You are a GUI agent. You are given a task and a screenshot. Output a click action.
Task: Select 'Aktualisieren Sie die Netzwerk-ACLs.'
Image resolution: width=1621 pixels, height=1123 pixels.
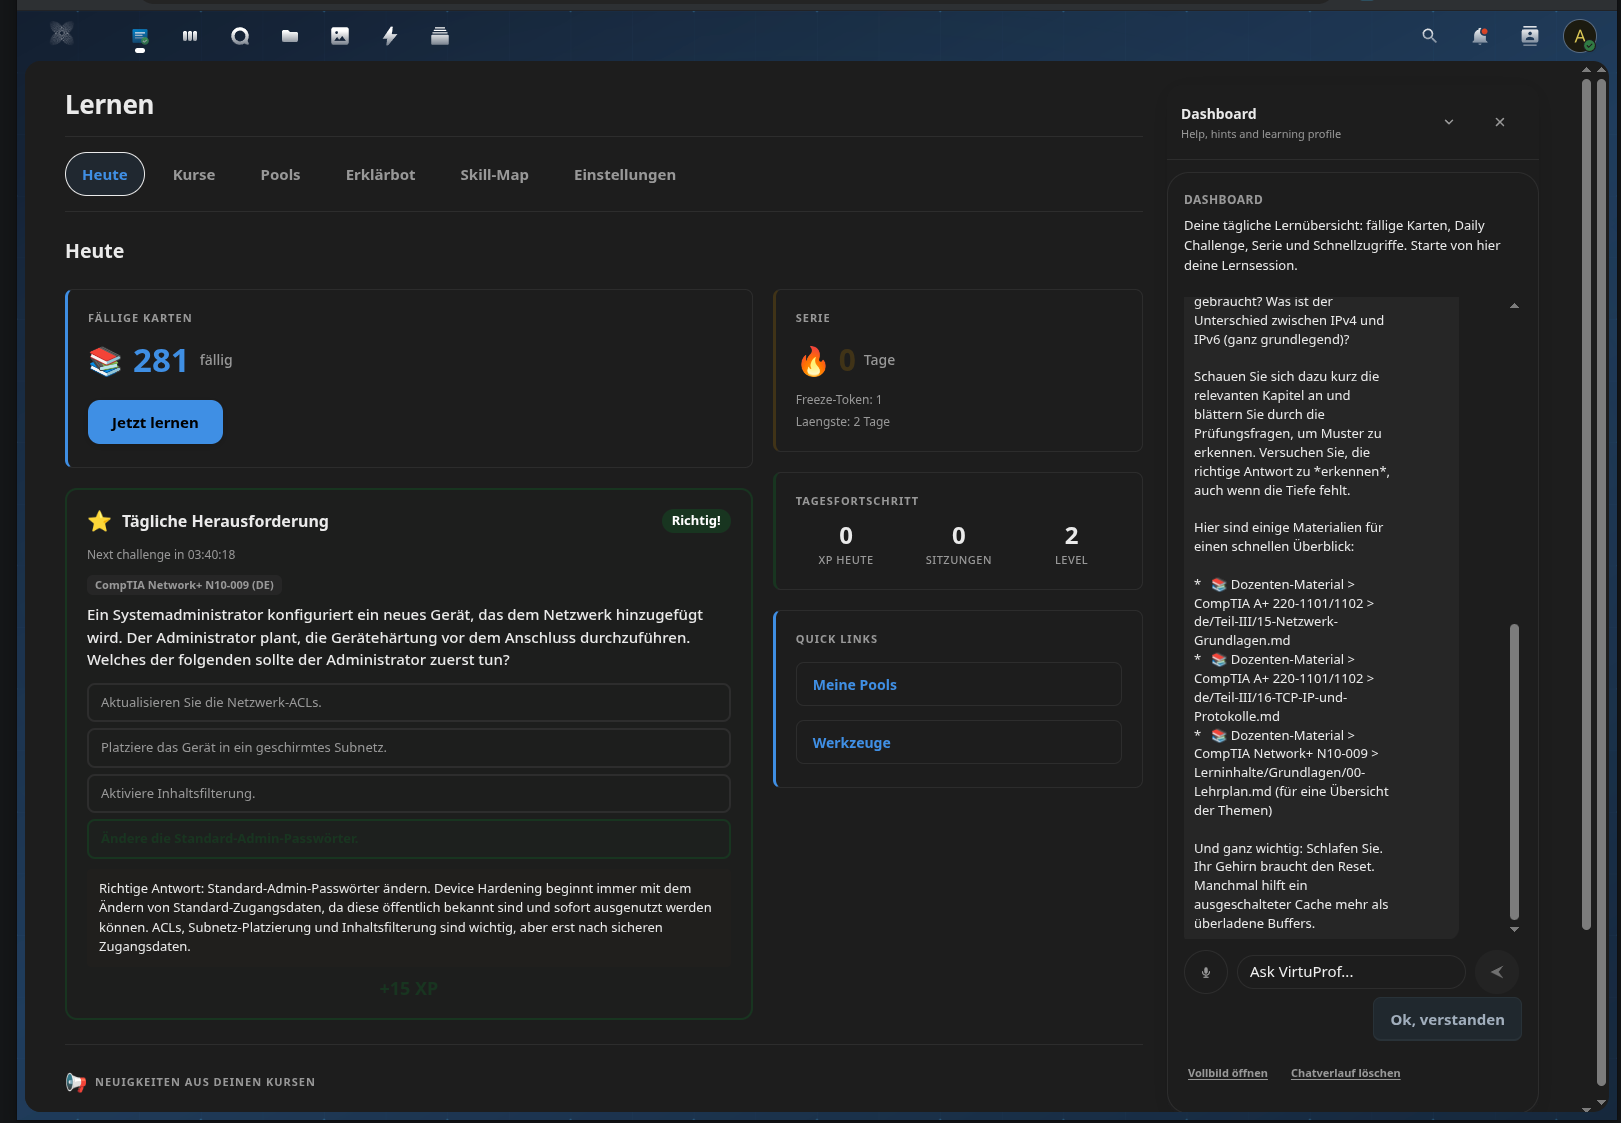[x=408, y=702]
